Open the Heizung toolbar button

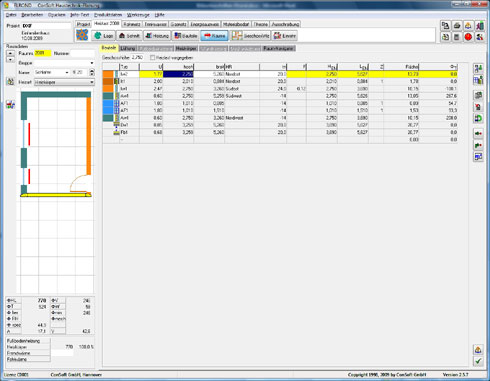[x=157, y=36]
